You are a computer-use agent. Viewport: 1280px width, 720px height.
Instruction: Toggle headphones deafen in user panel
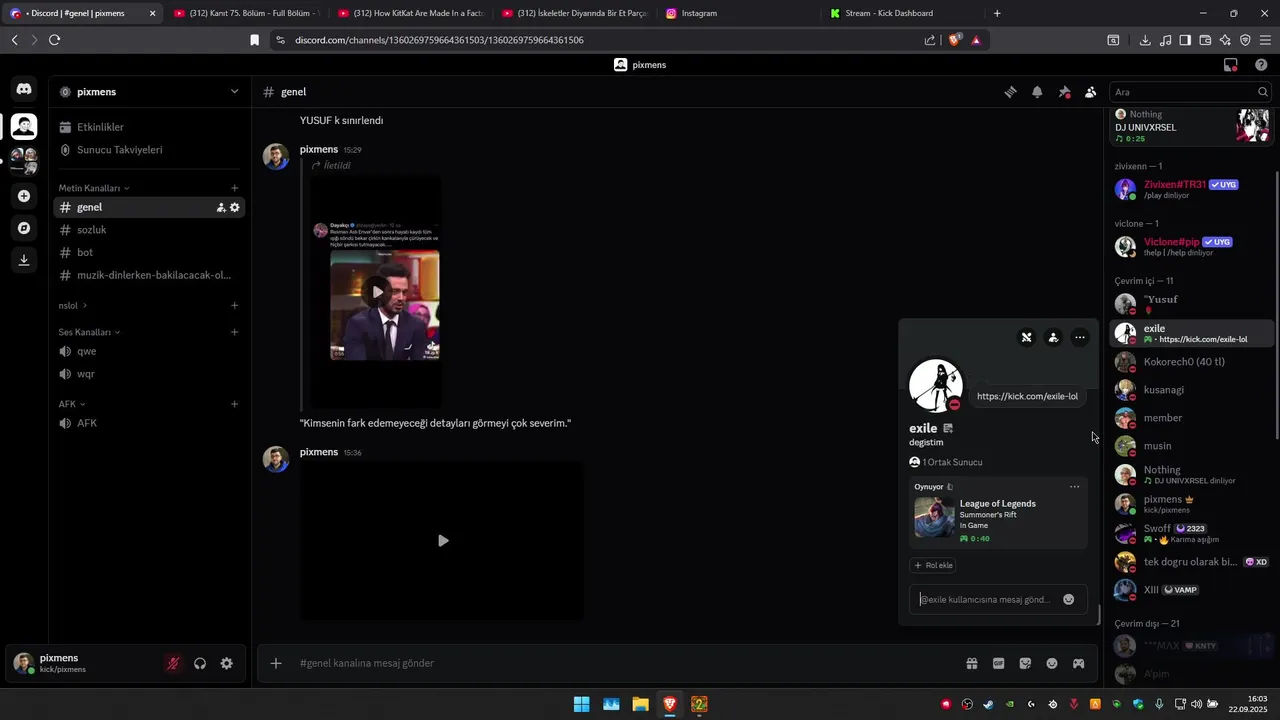[200, 663]
